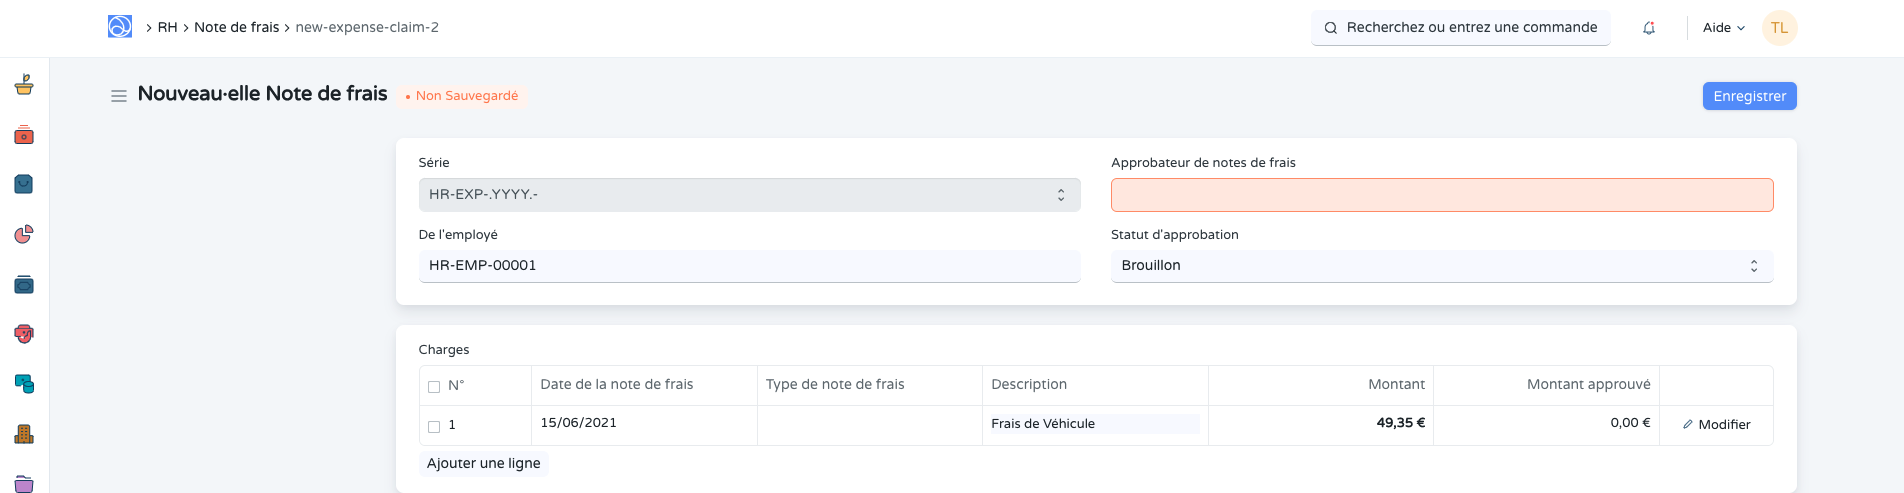Click the Enregistrer button
Viewport: 1904px width, 493px height.
1749,96
